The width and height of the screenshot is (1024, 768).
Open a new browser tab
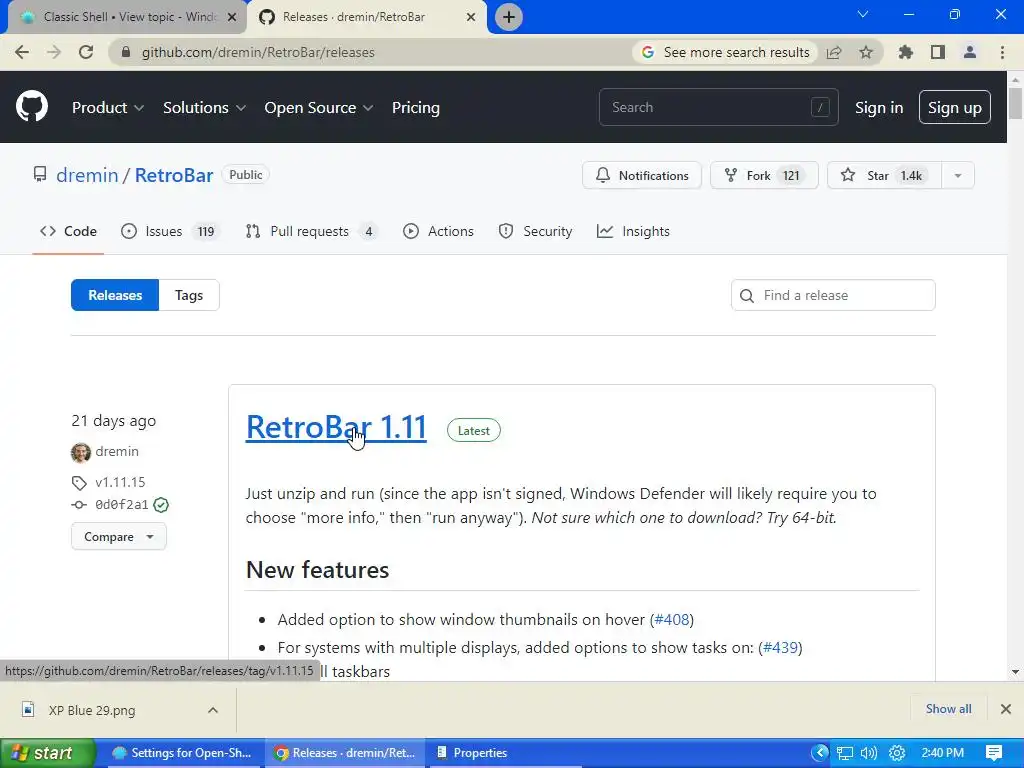(509, 17)
